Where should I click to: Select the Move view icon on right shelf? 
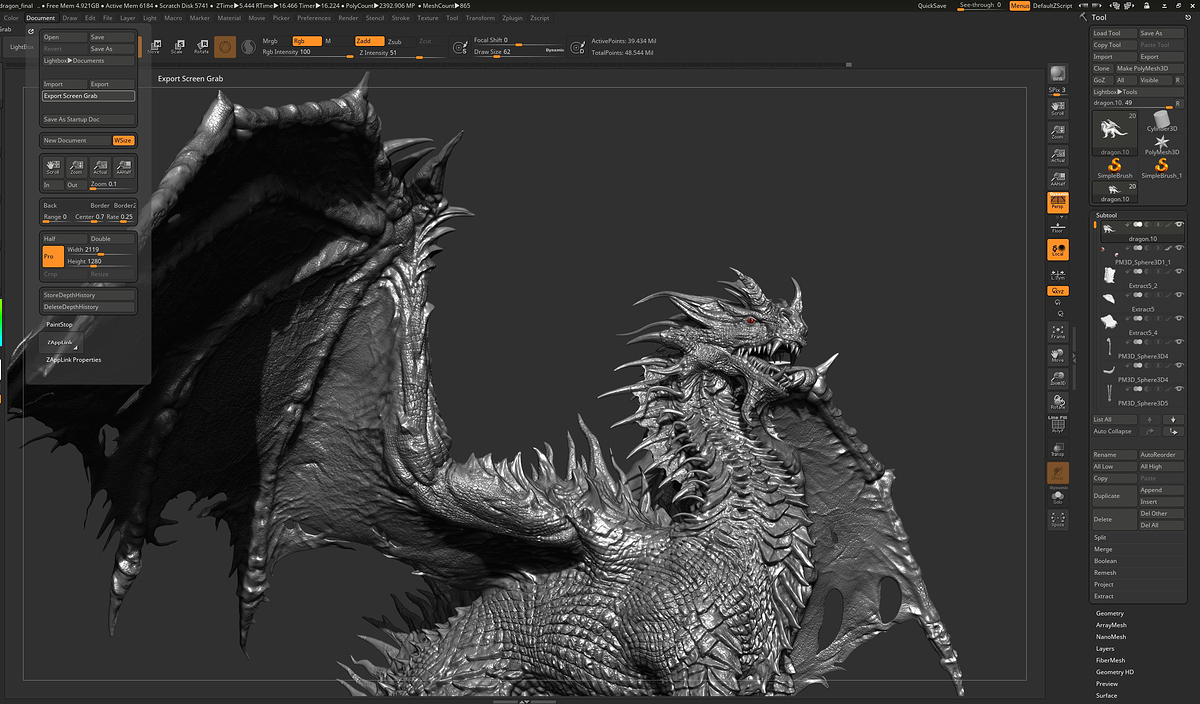[1057, 354]
